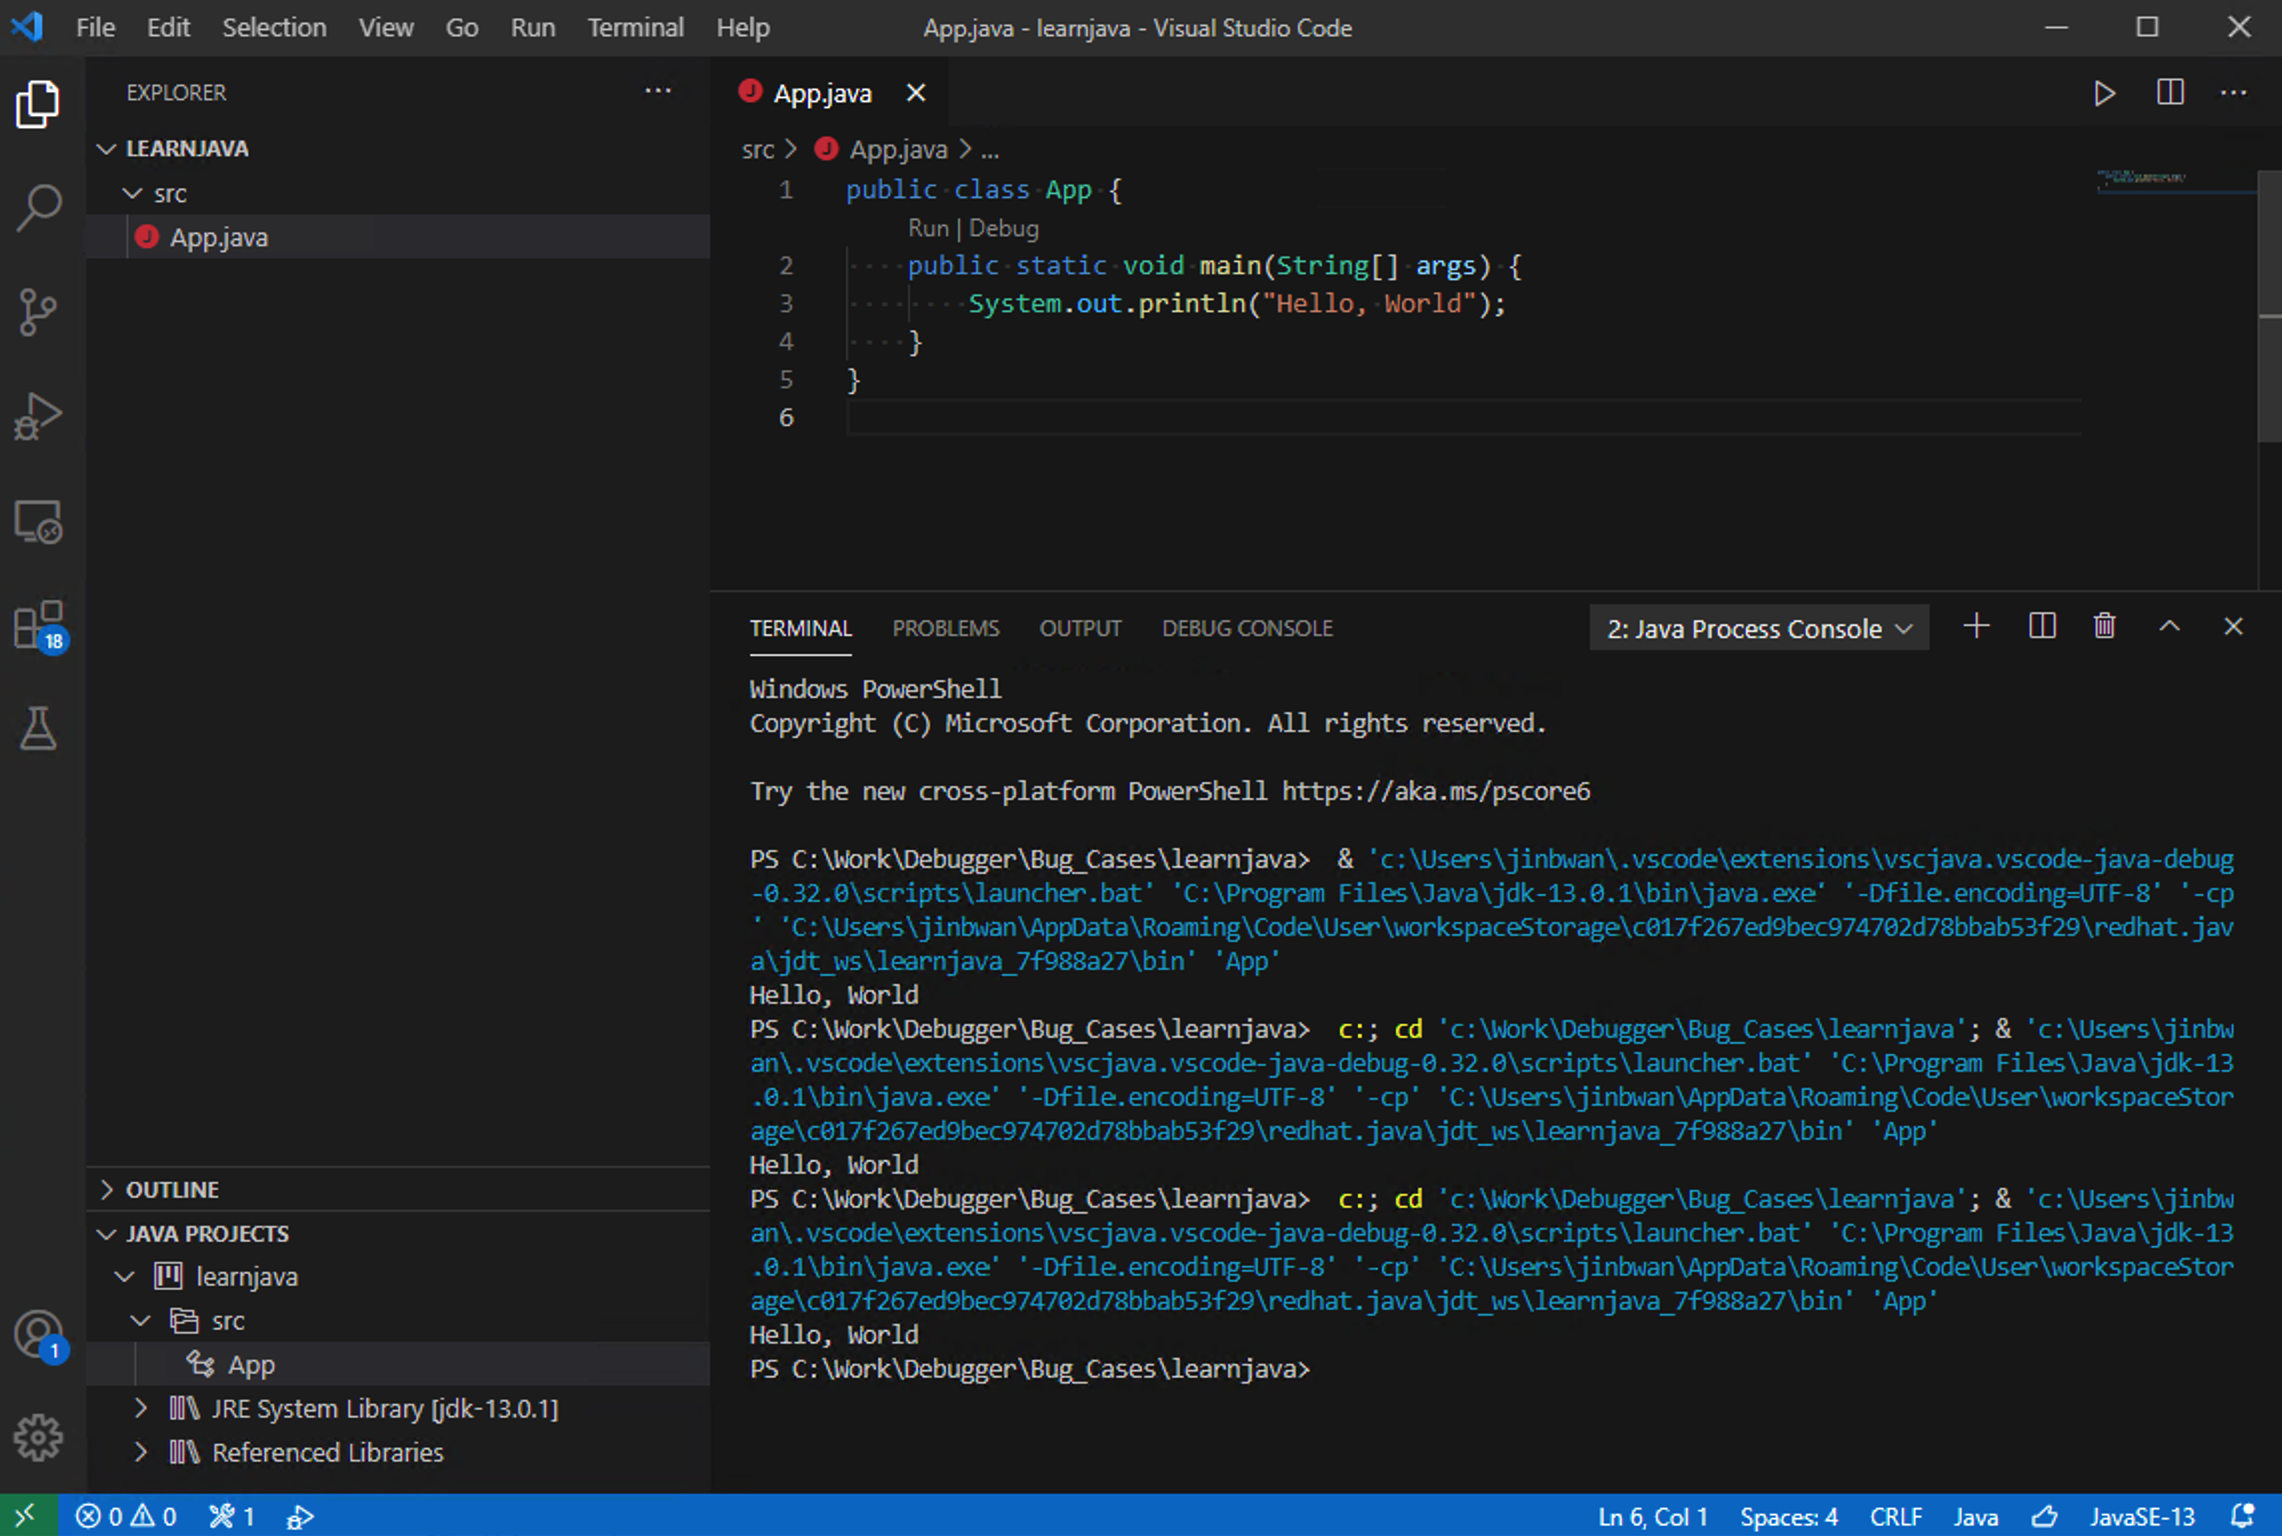Open the Manage settings gear icon
This screenshot has height=1536, width=2282.
(38, 1437)
